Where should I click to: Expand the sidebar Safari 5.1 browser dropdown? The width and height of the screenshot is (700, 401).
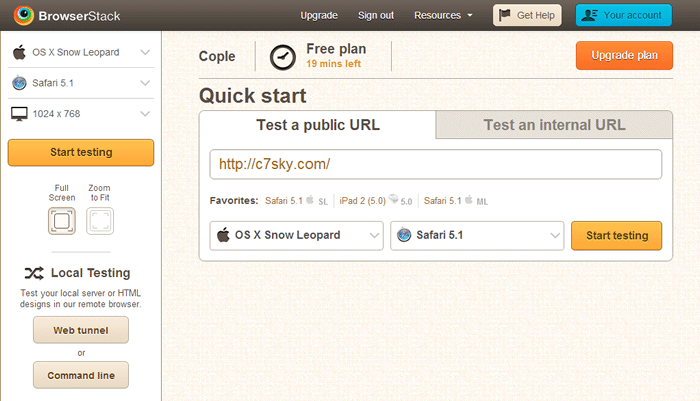(81, 83)
